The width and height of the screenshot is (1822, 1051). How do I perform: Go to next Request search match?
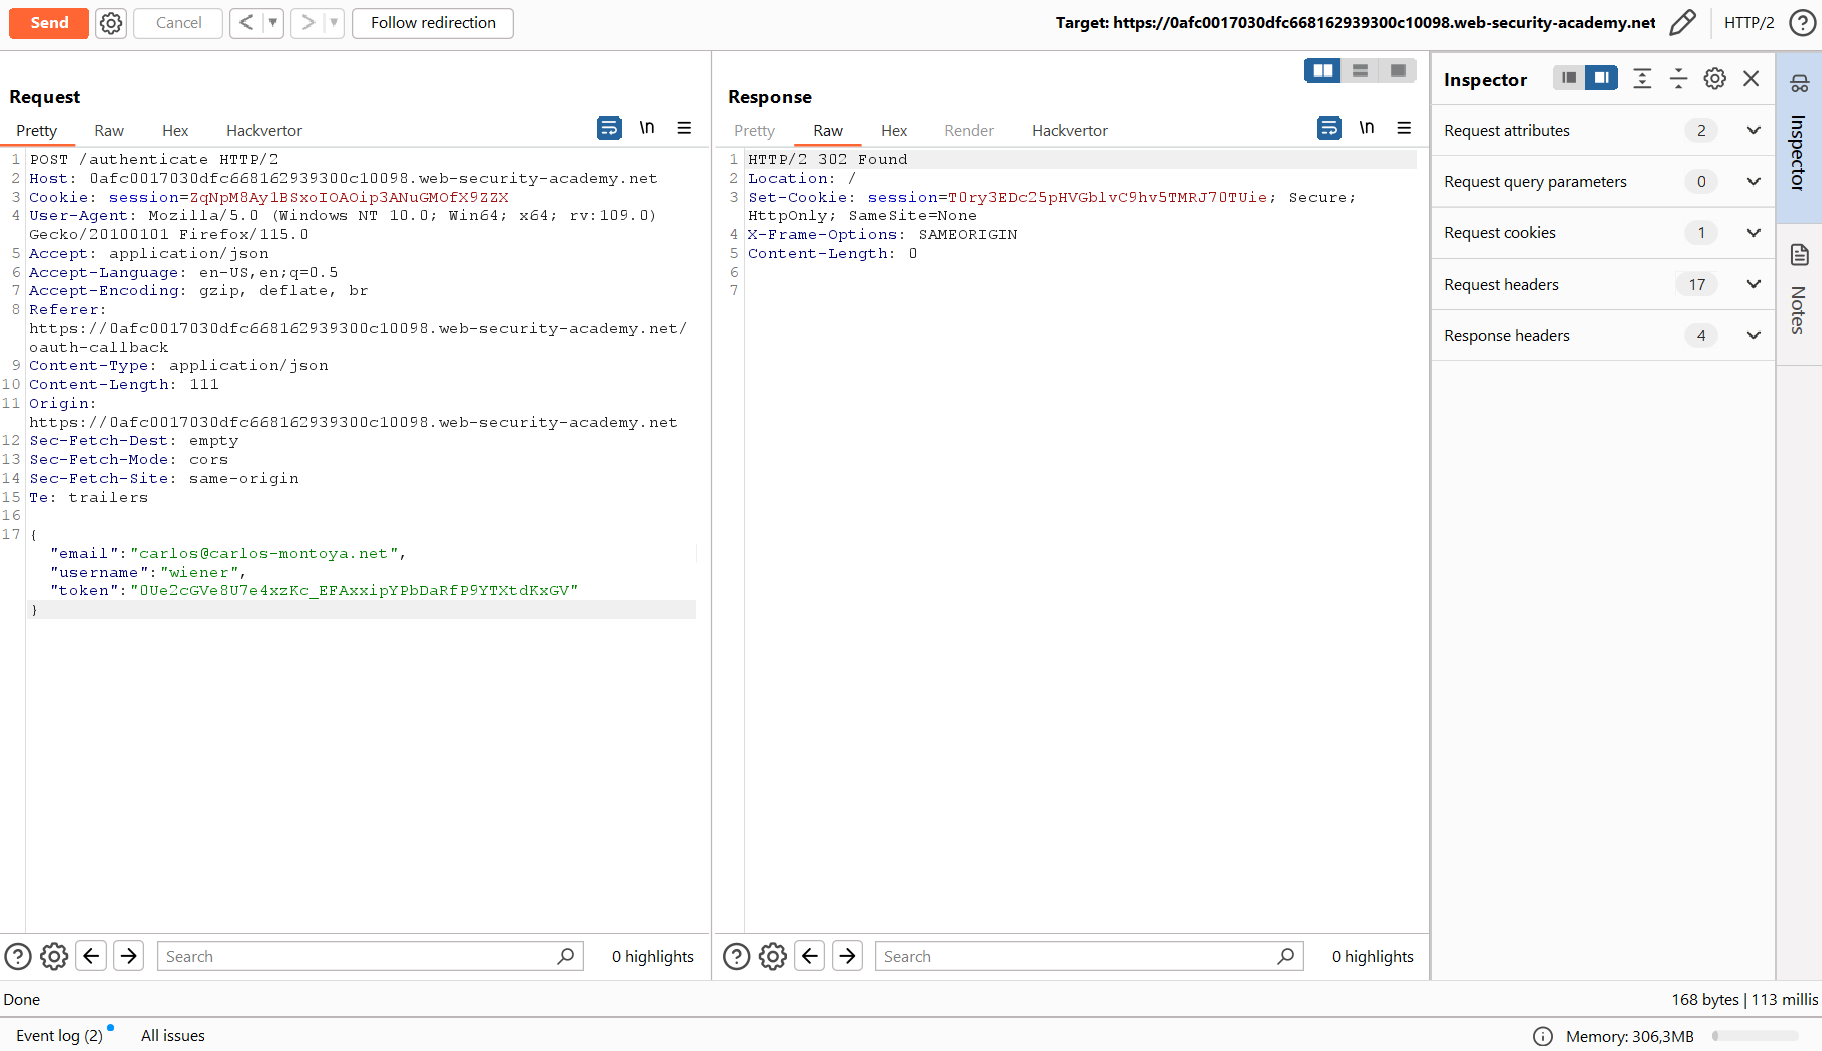click(x=129, y=957)
